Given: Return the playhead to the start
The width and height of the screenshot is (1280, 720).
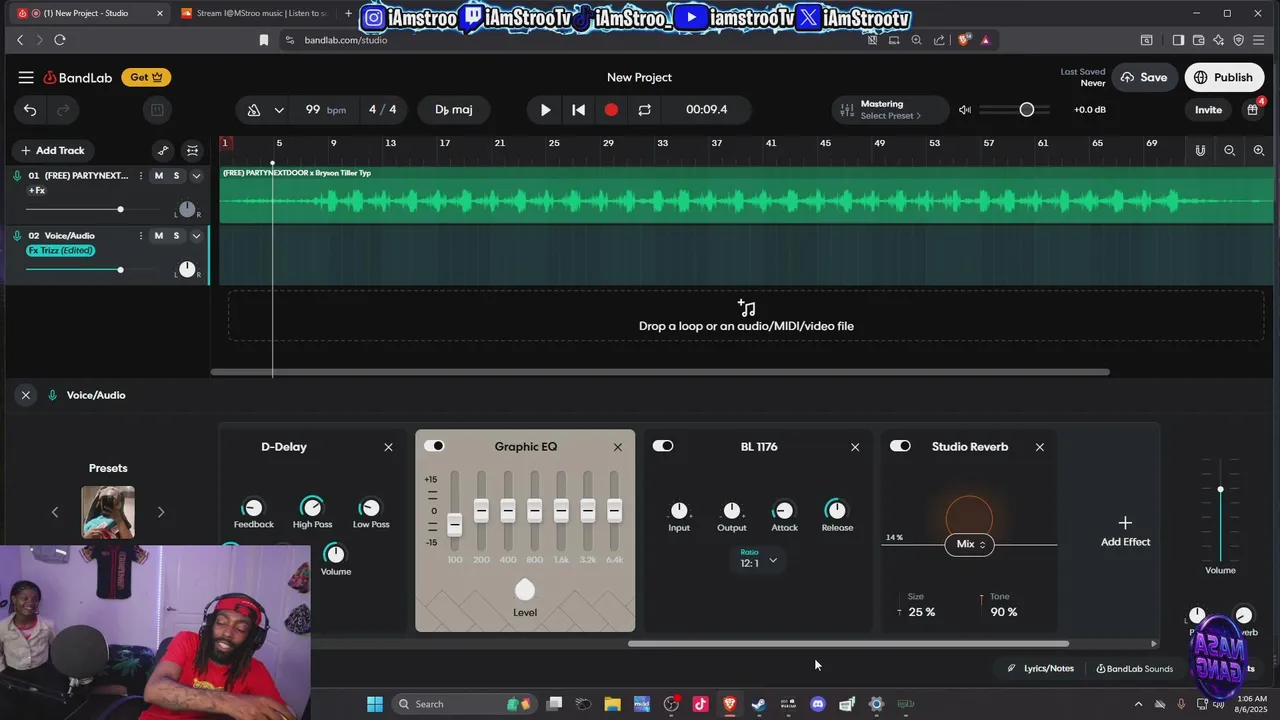Looking at the screenshot, I should pyautogui.click(x=578, y=110).
